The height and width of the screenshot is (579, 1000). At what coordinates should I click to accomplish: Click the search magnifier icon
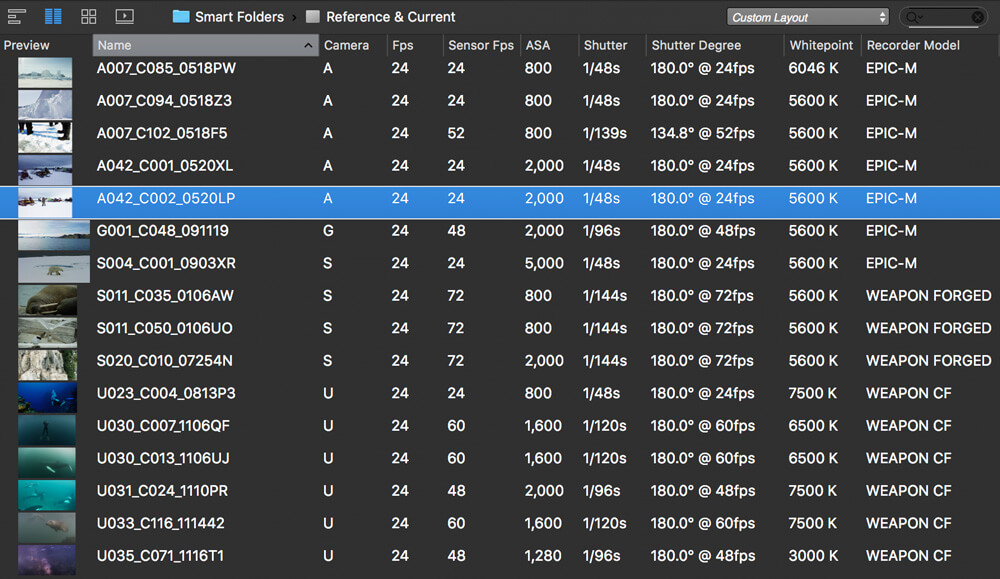[x=914, y=17]
